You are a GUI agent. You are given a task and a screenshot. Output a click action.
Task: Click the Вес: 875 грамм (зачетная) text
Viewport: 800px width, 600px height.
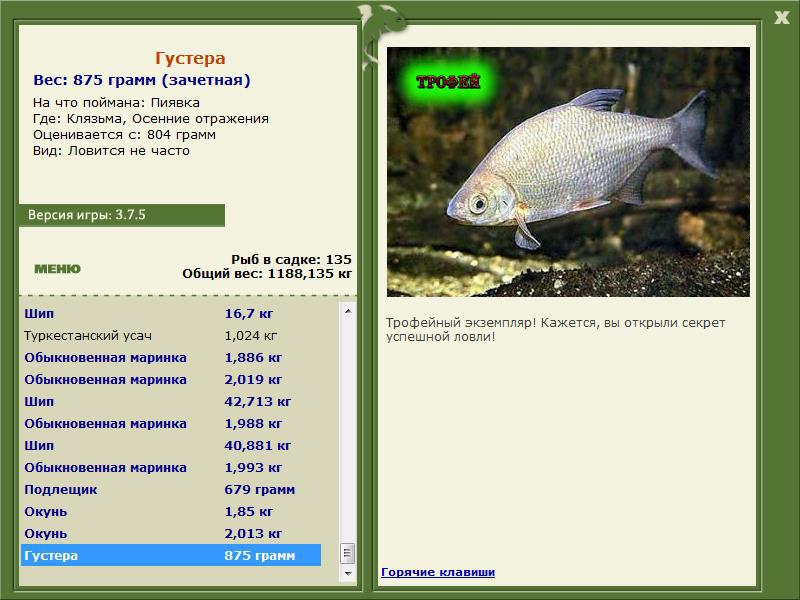[142, 80]
